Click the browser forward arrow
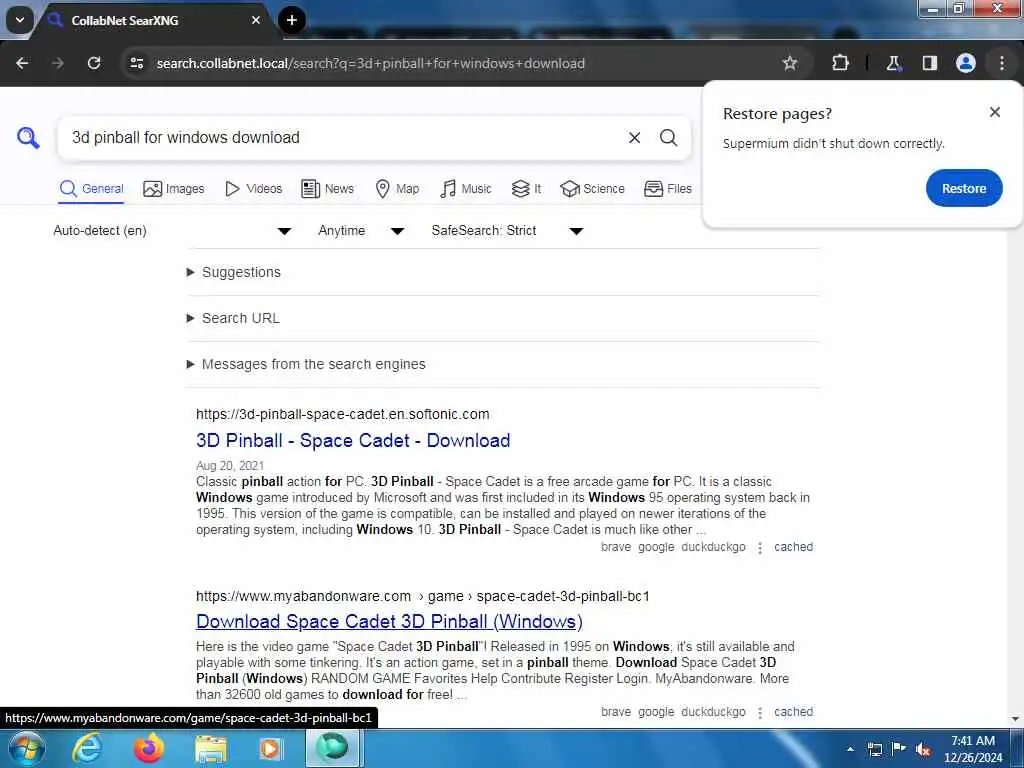The height and width of the screenshot is (768, 1024). pyautogui.click(x=58, y=63)
